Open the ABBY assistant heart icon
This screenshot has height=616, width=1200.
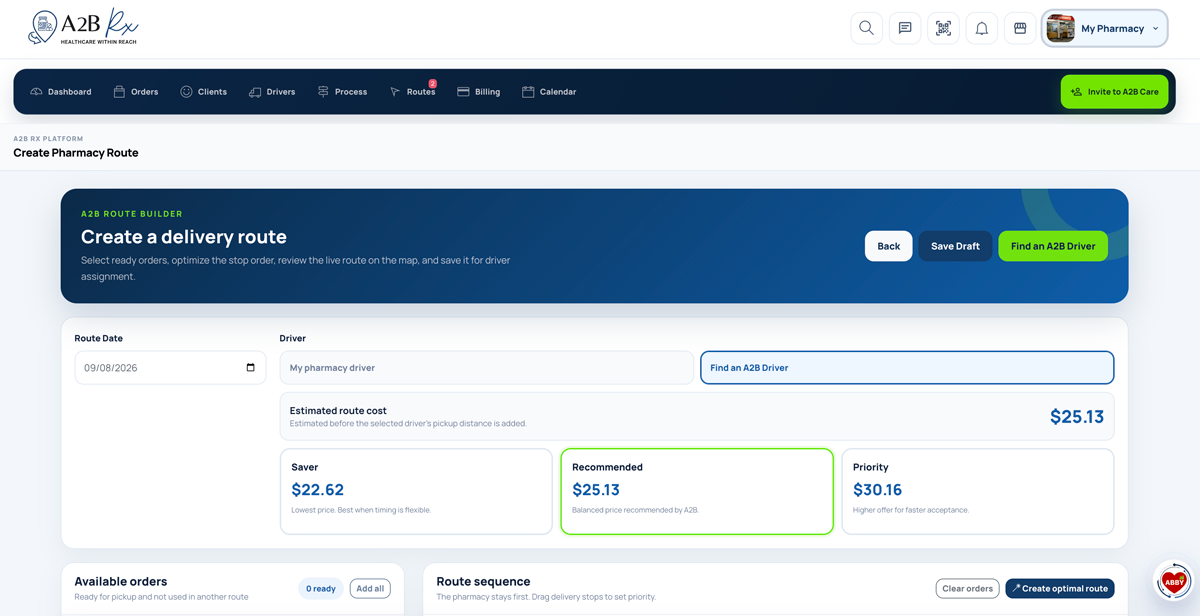1174,581
